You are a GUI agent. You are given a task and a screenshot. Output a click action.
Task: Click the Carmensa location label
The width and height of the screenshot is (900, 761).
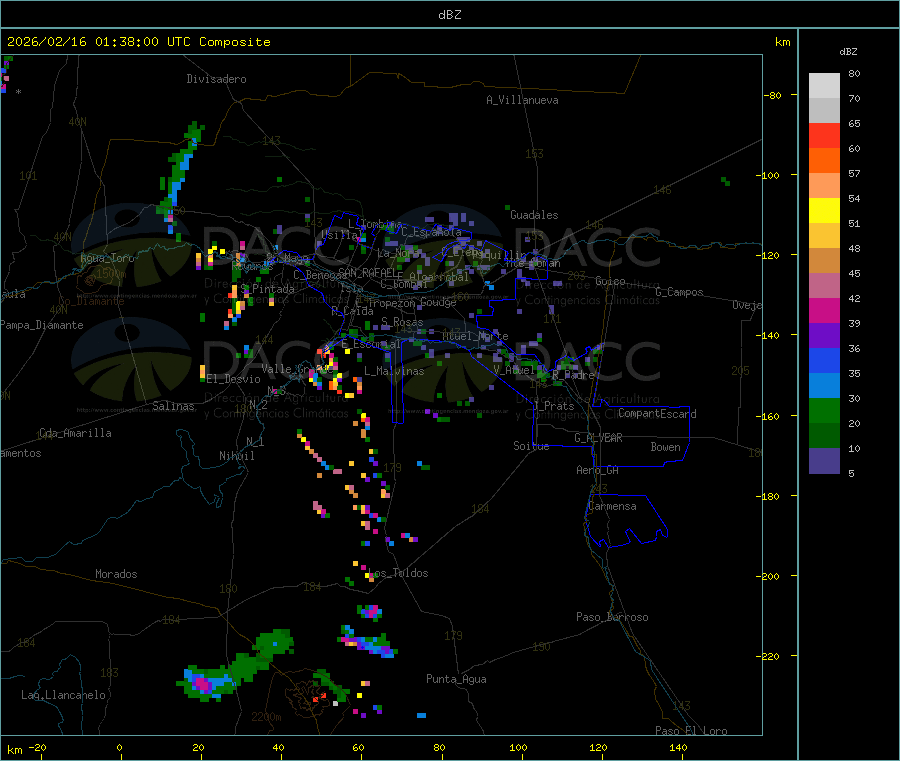pos(612,507)
